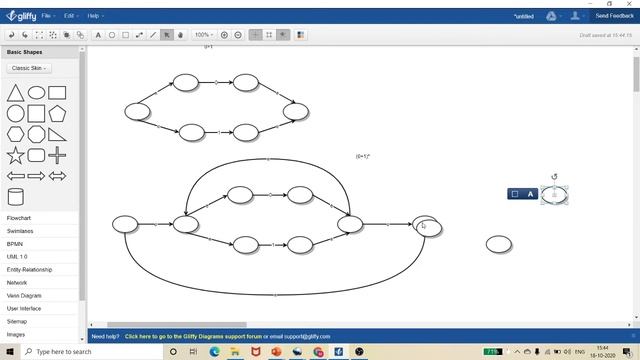Select the pointer tool in toolbar
This screenshot has height=360, width=640.
(x=167, y=35)
